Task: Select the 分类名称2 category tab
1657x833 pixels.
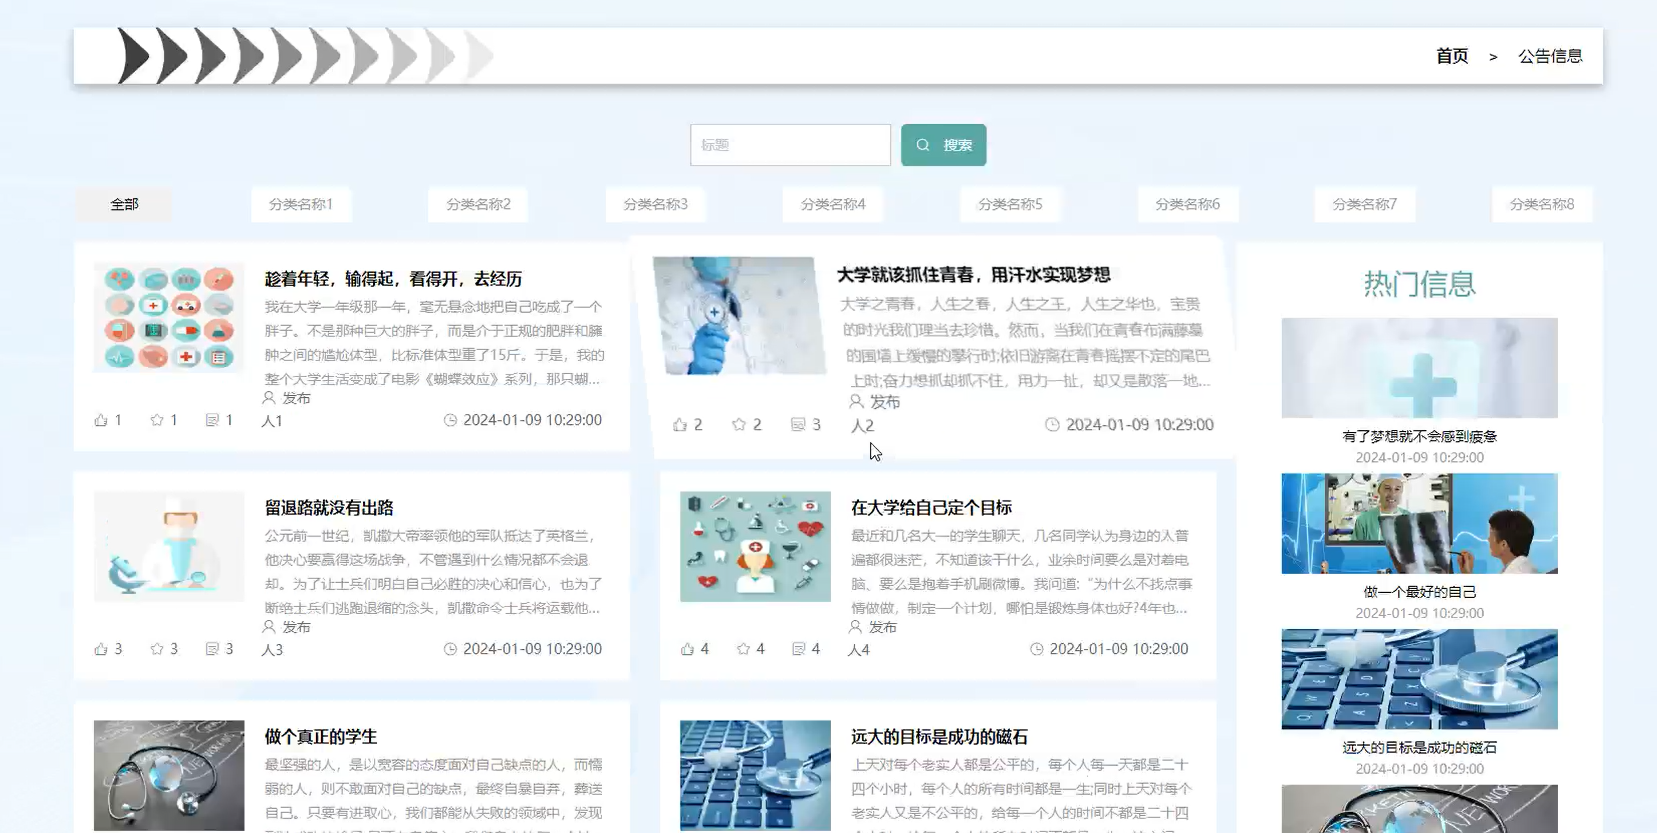Action: coord(478,204)
